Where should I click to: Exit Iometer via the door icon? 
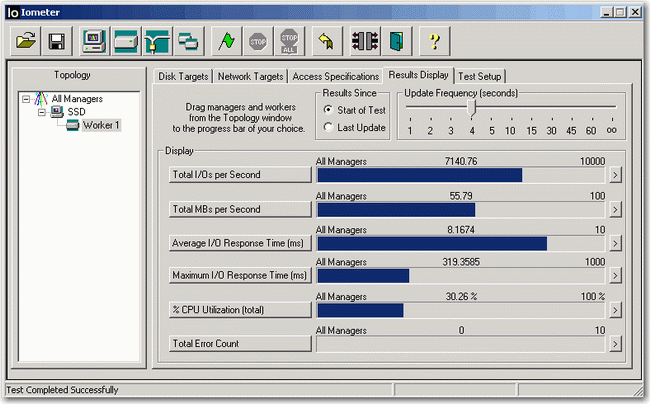(396, 41)
